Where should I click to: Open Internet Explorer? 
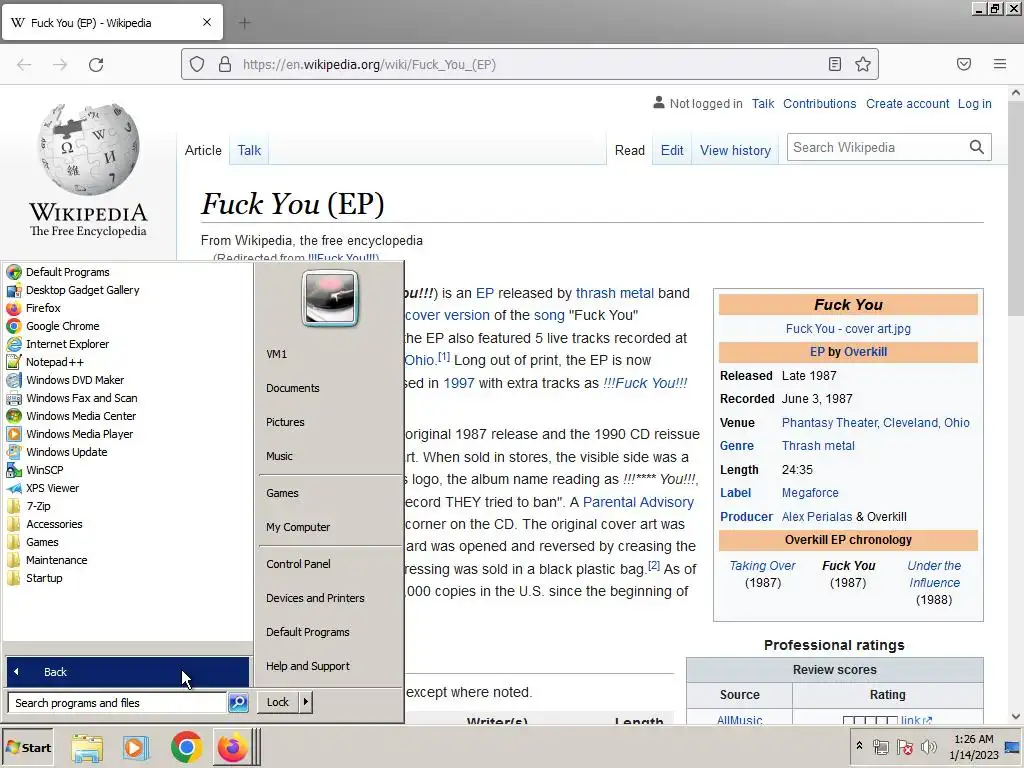[57, 344]
